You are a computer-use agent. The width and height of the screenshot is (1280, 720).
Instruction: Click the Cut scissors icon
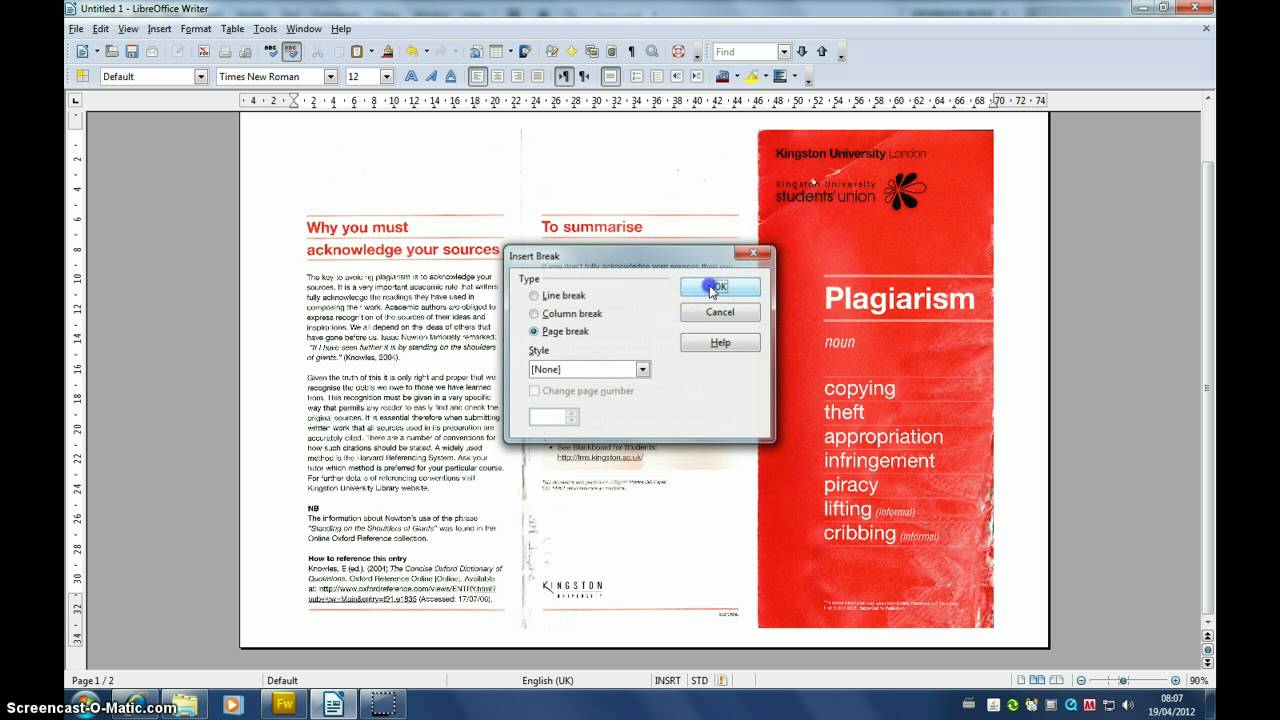point(317,52)
